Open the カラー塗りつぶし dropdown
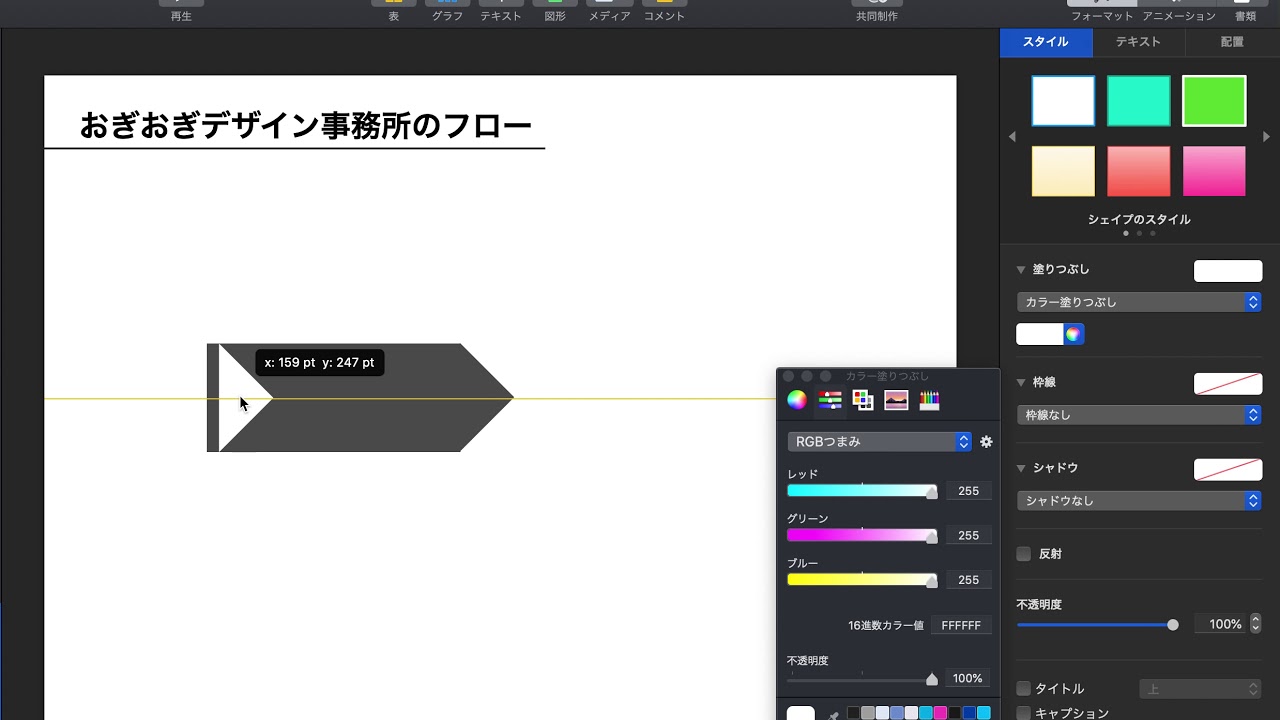 pos(1139,301)
